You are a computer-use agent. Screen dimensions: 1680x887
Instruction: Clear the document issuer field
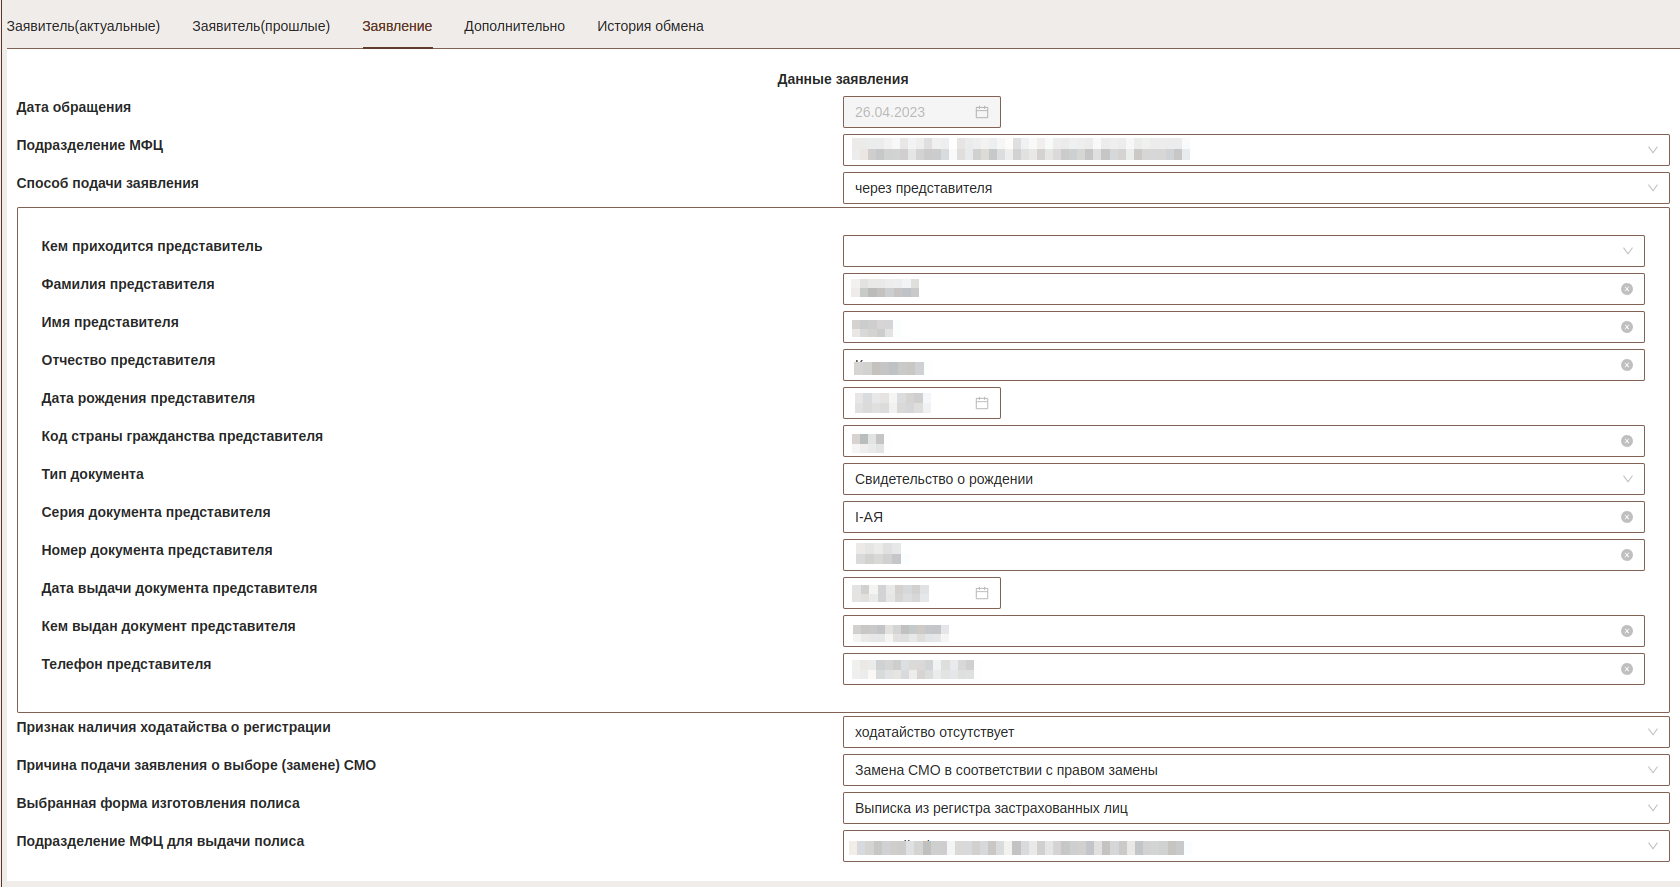[1626, 631]
